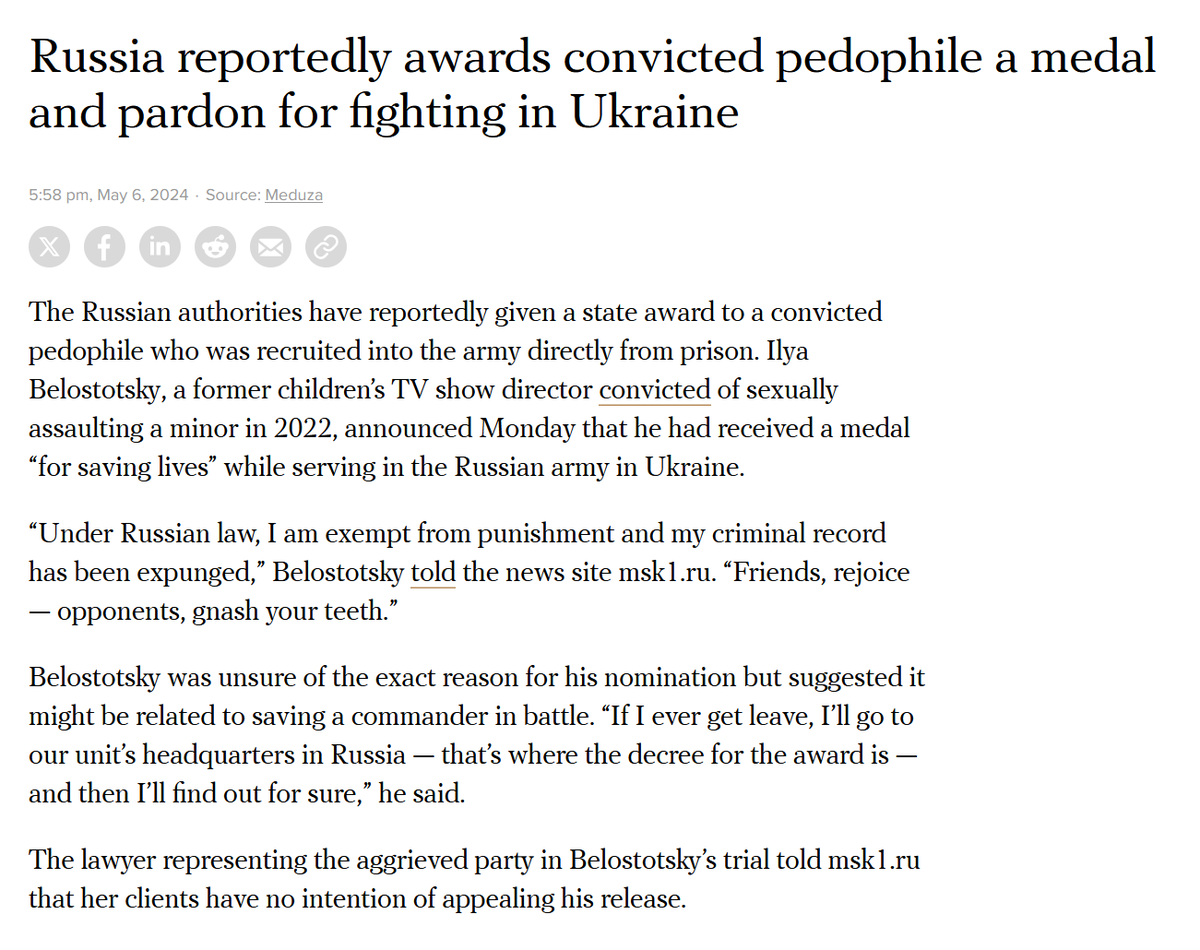Share the article via email icon
Viewport: 1200px width, 950px height.
270,247
